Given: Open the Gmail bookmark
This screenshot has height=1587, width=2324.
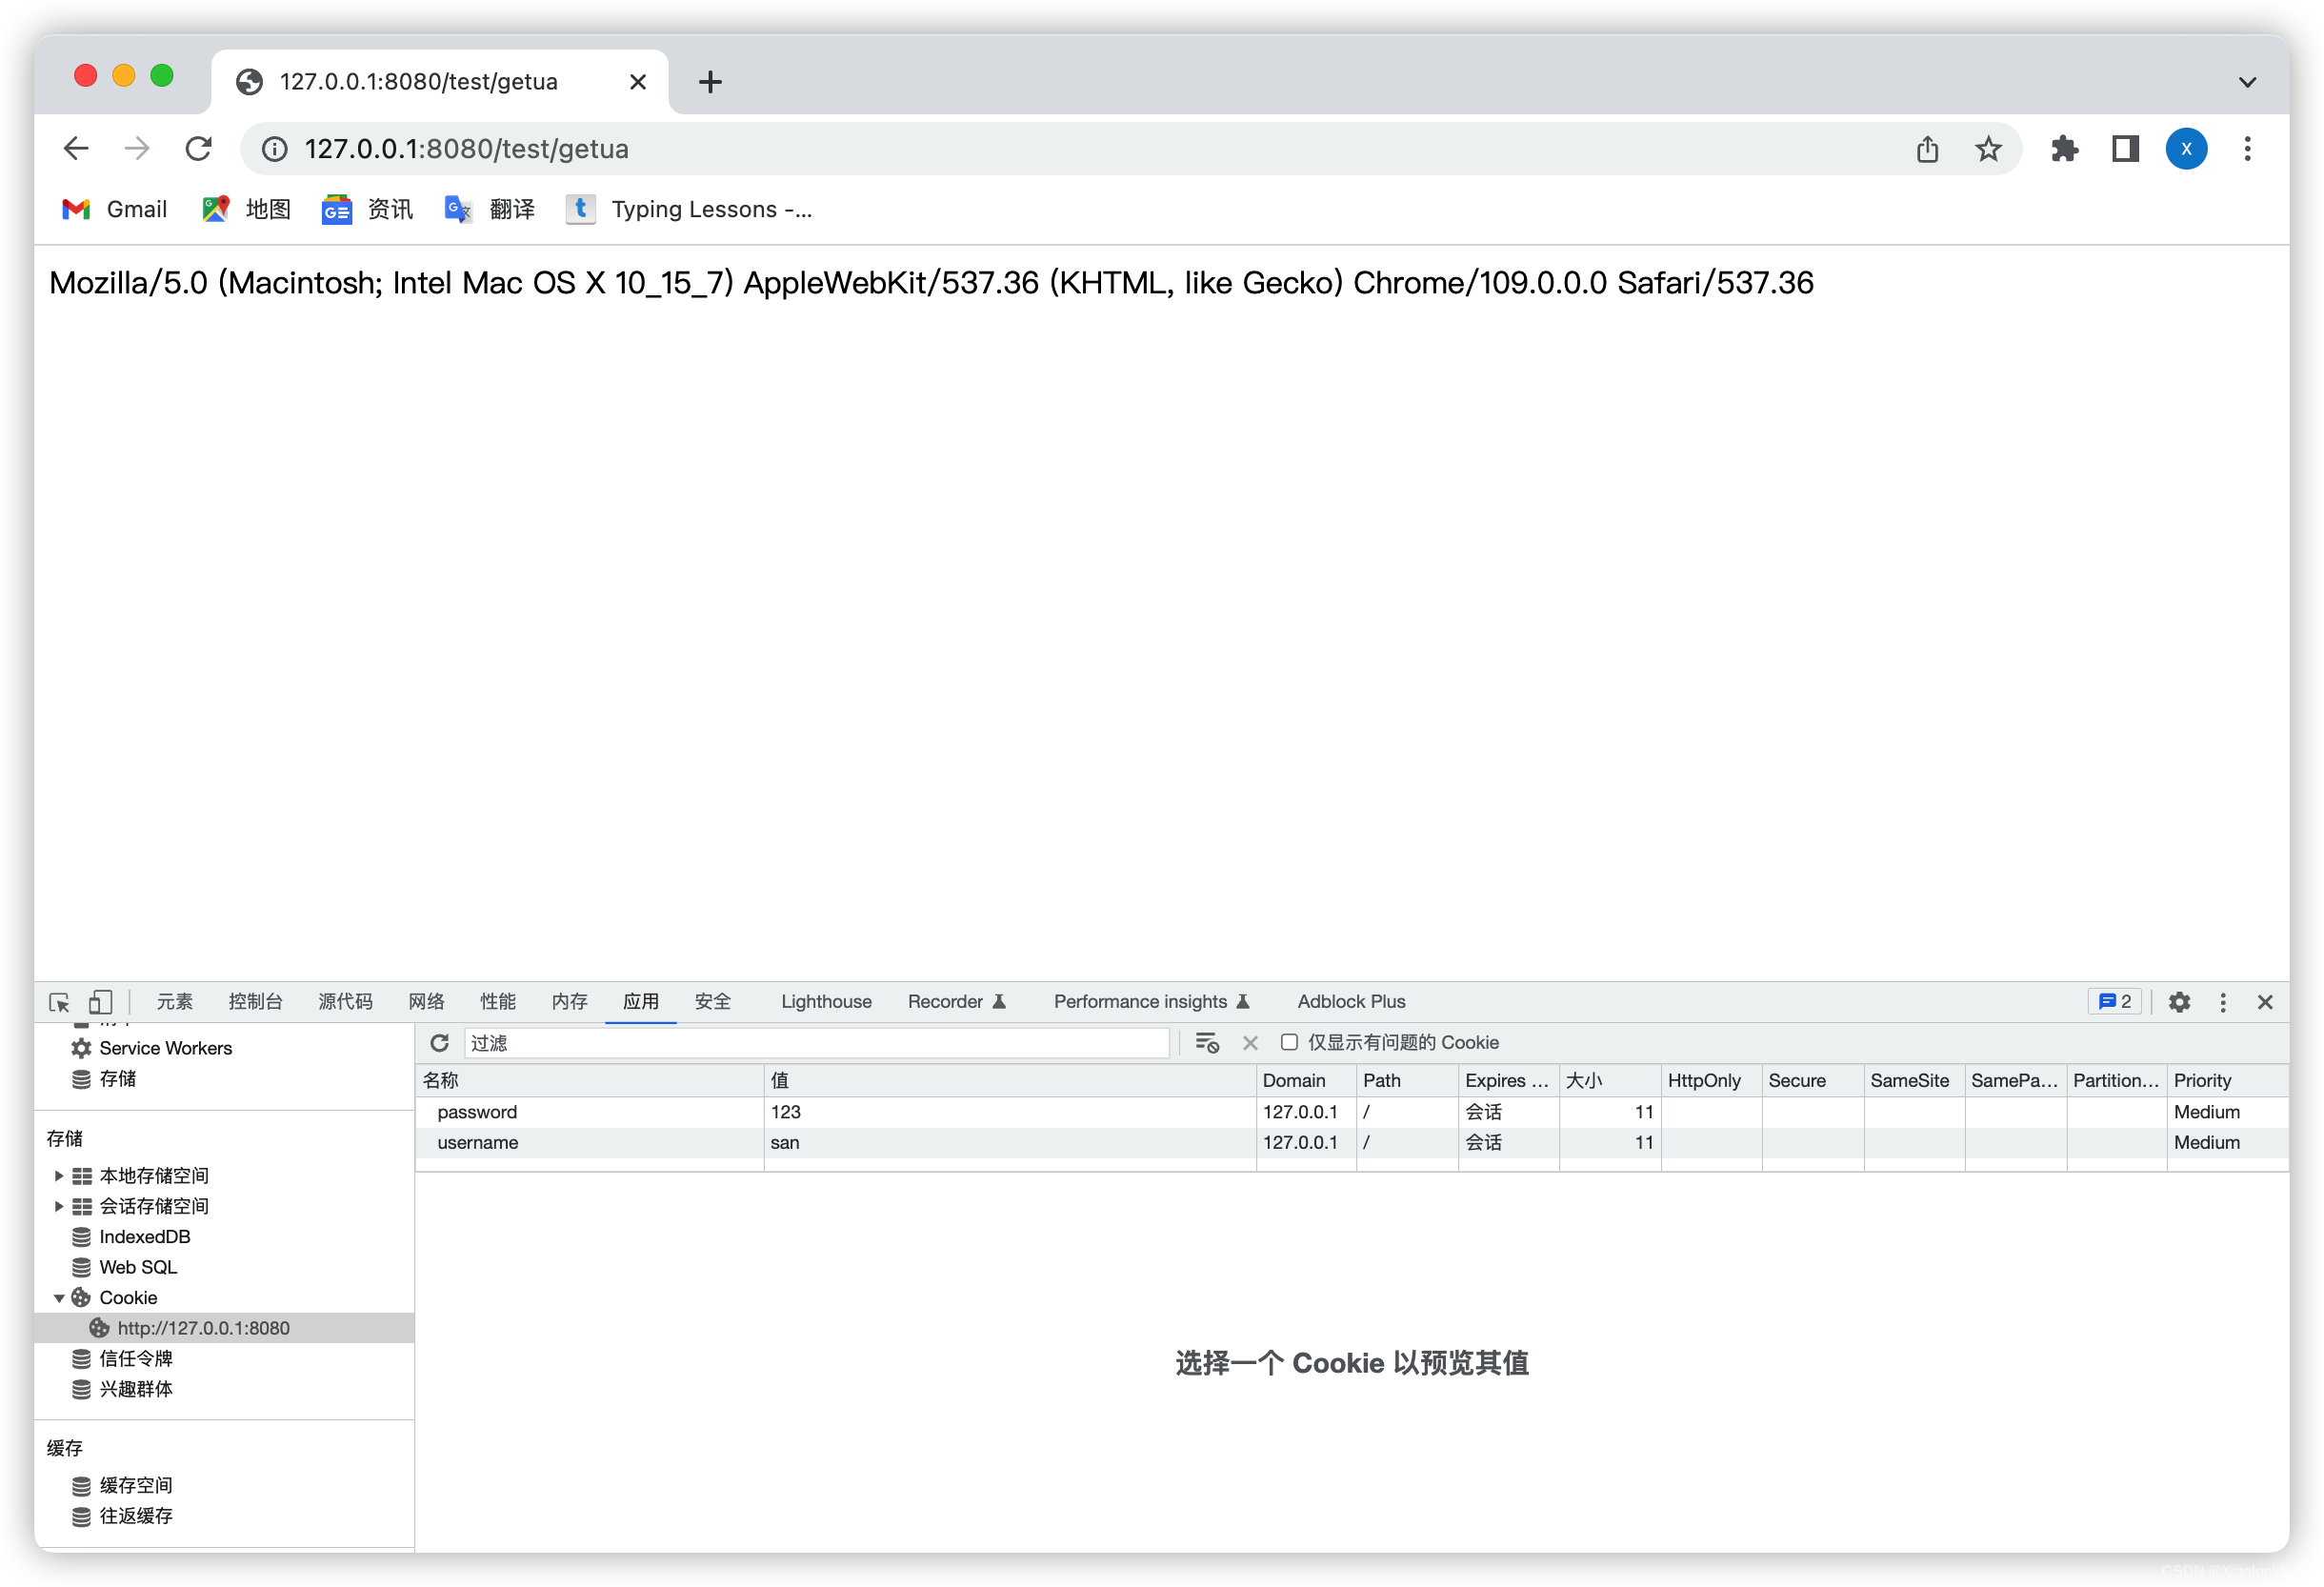Looking at the screenshot, I should click(115, 209).
